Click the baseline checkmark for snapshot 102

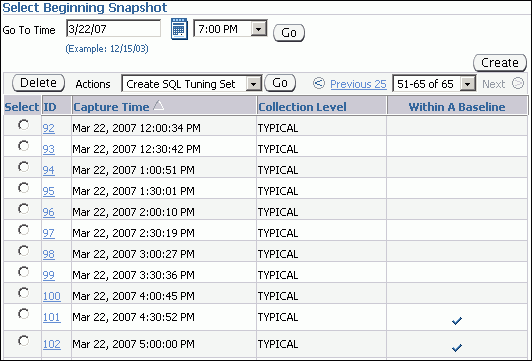(457, 347)
